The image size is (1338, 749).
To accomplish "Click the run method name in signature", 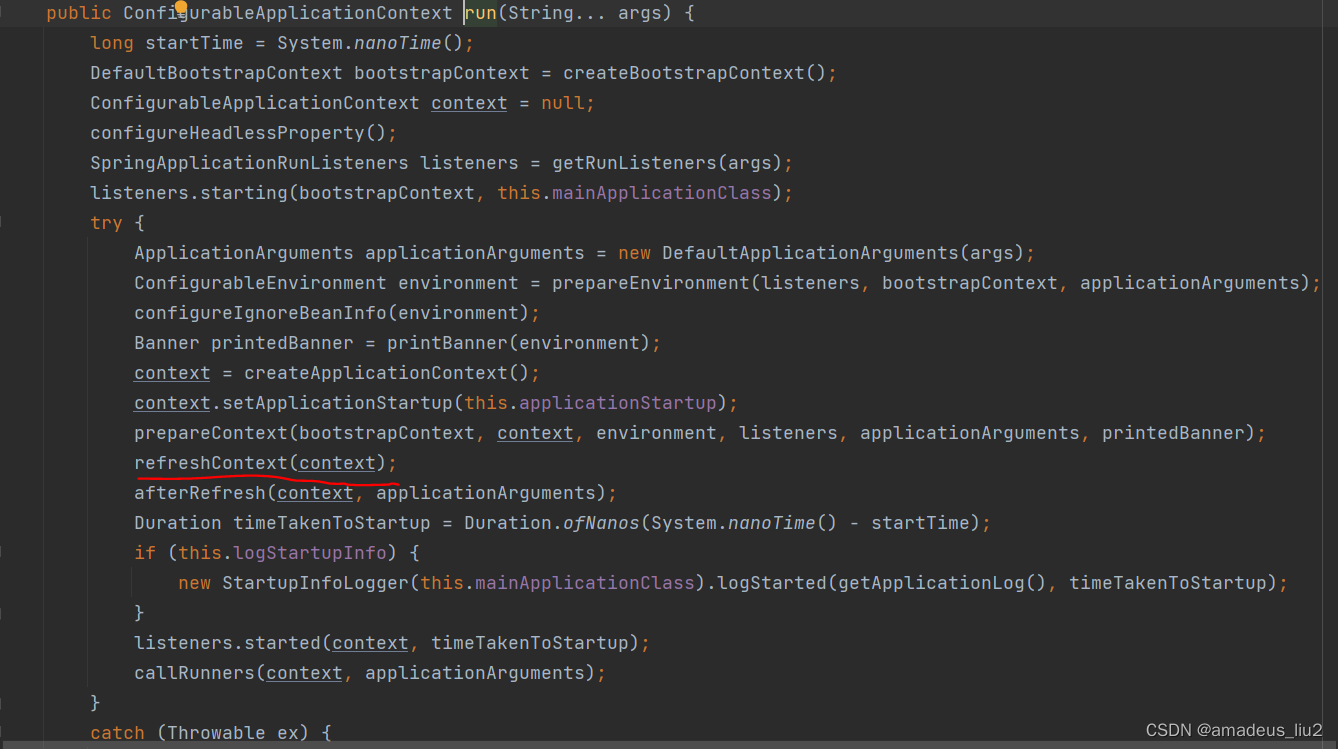I will (x=481, y=13).
